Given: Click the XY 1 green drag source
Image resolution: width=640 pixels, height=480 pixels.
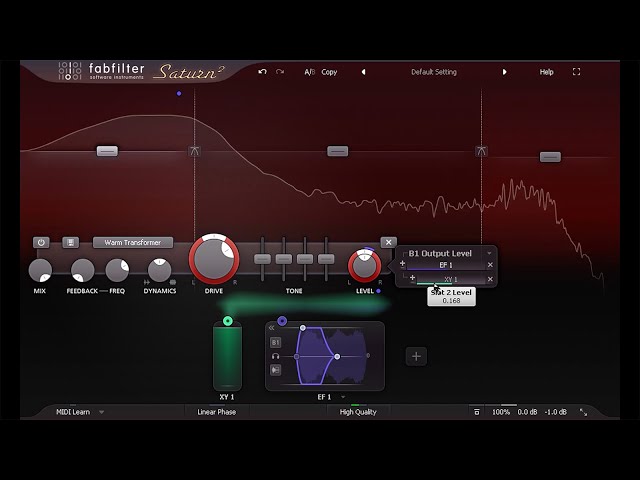Looking at the screenshot, I should click(228, 321).
